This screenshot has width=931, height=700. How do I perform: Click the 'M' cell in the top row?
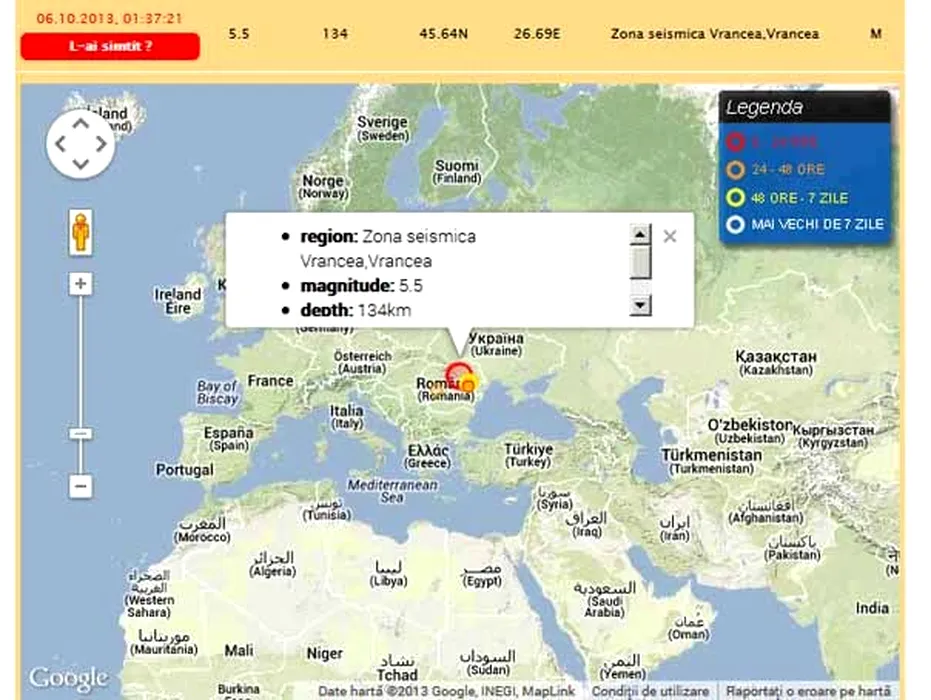point(876,34)
